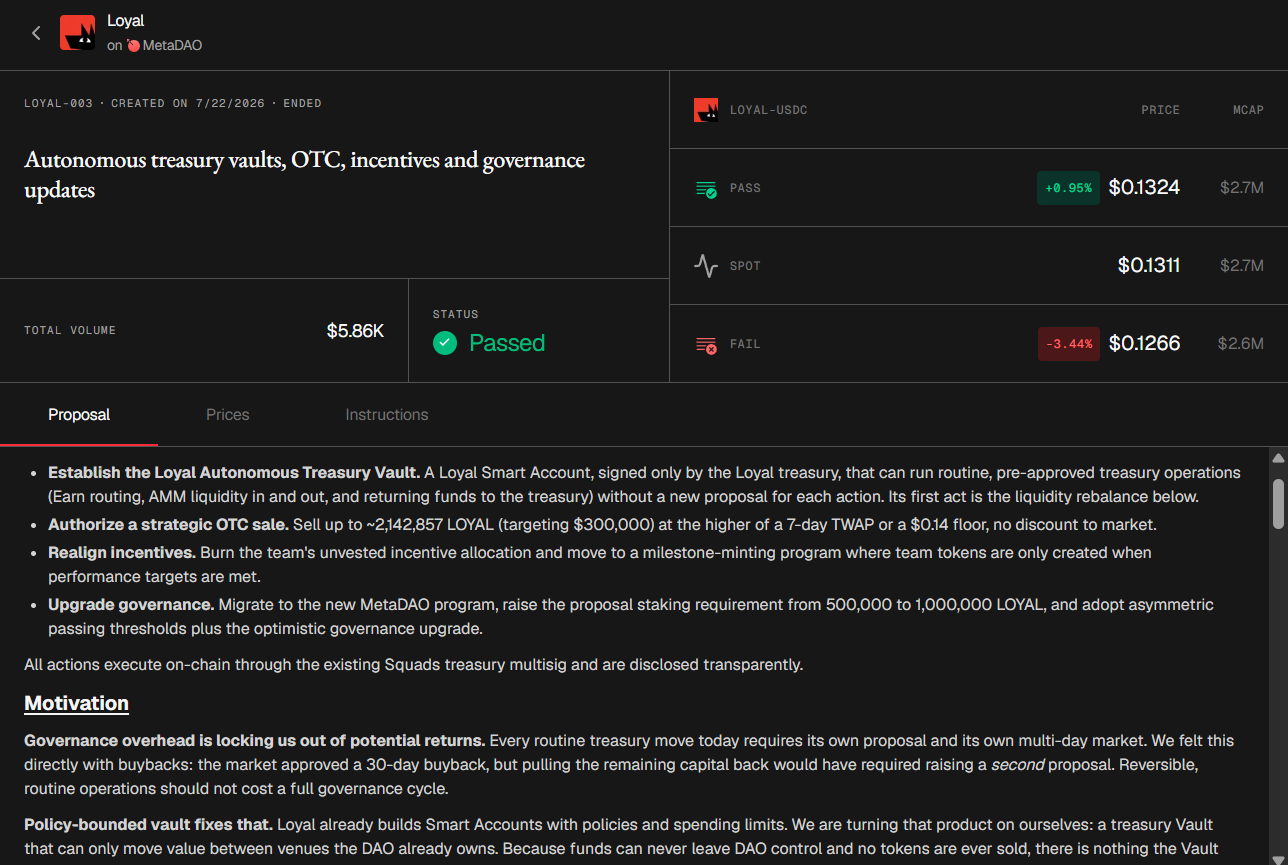Click the PASS price $0.1324

[1144, 187]
